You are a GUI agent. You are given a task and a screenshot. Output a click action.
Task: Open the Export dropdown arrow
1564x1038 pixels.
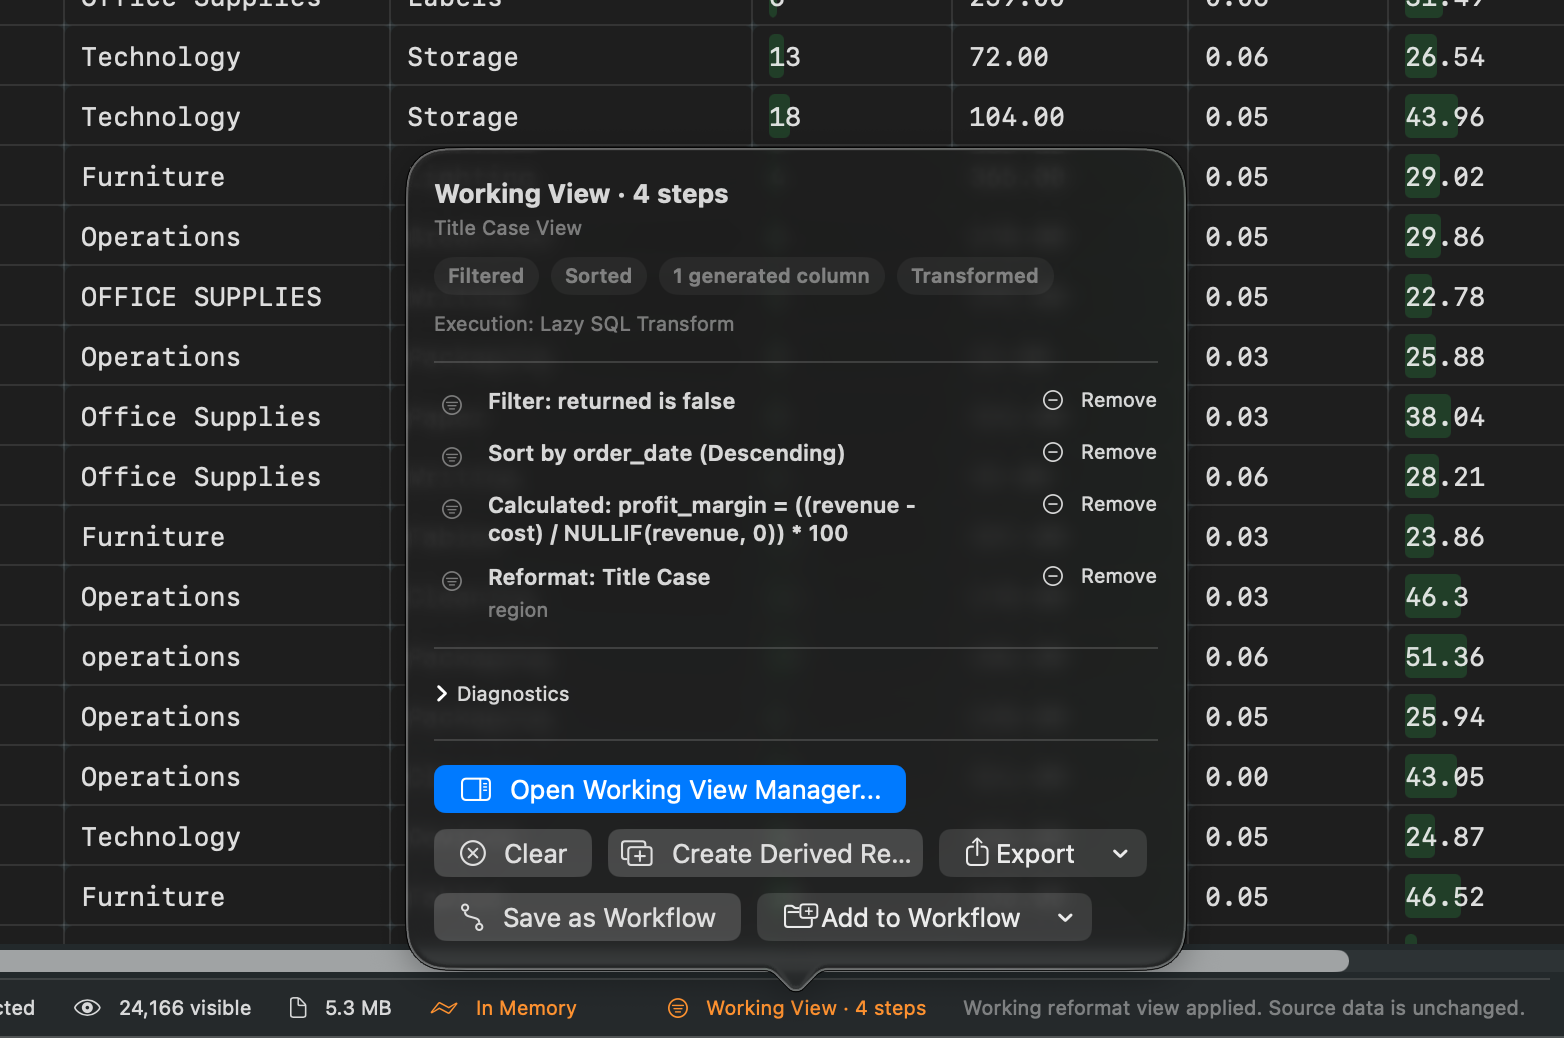click(1121, 853)
